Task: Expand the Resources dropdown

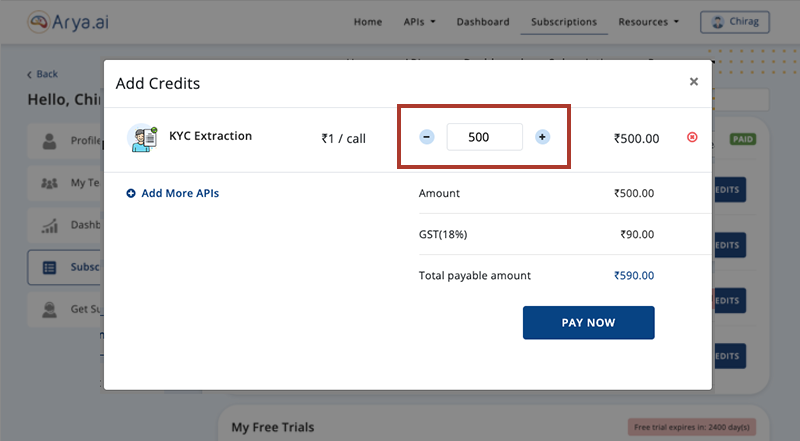Action: [x=648, y=22]
